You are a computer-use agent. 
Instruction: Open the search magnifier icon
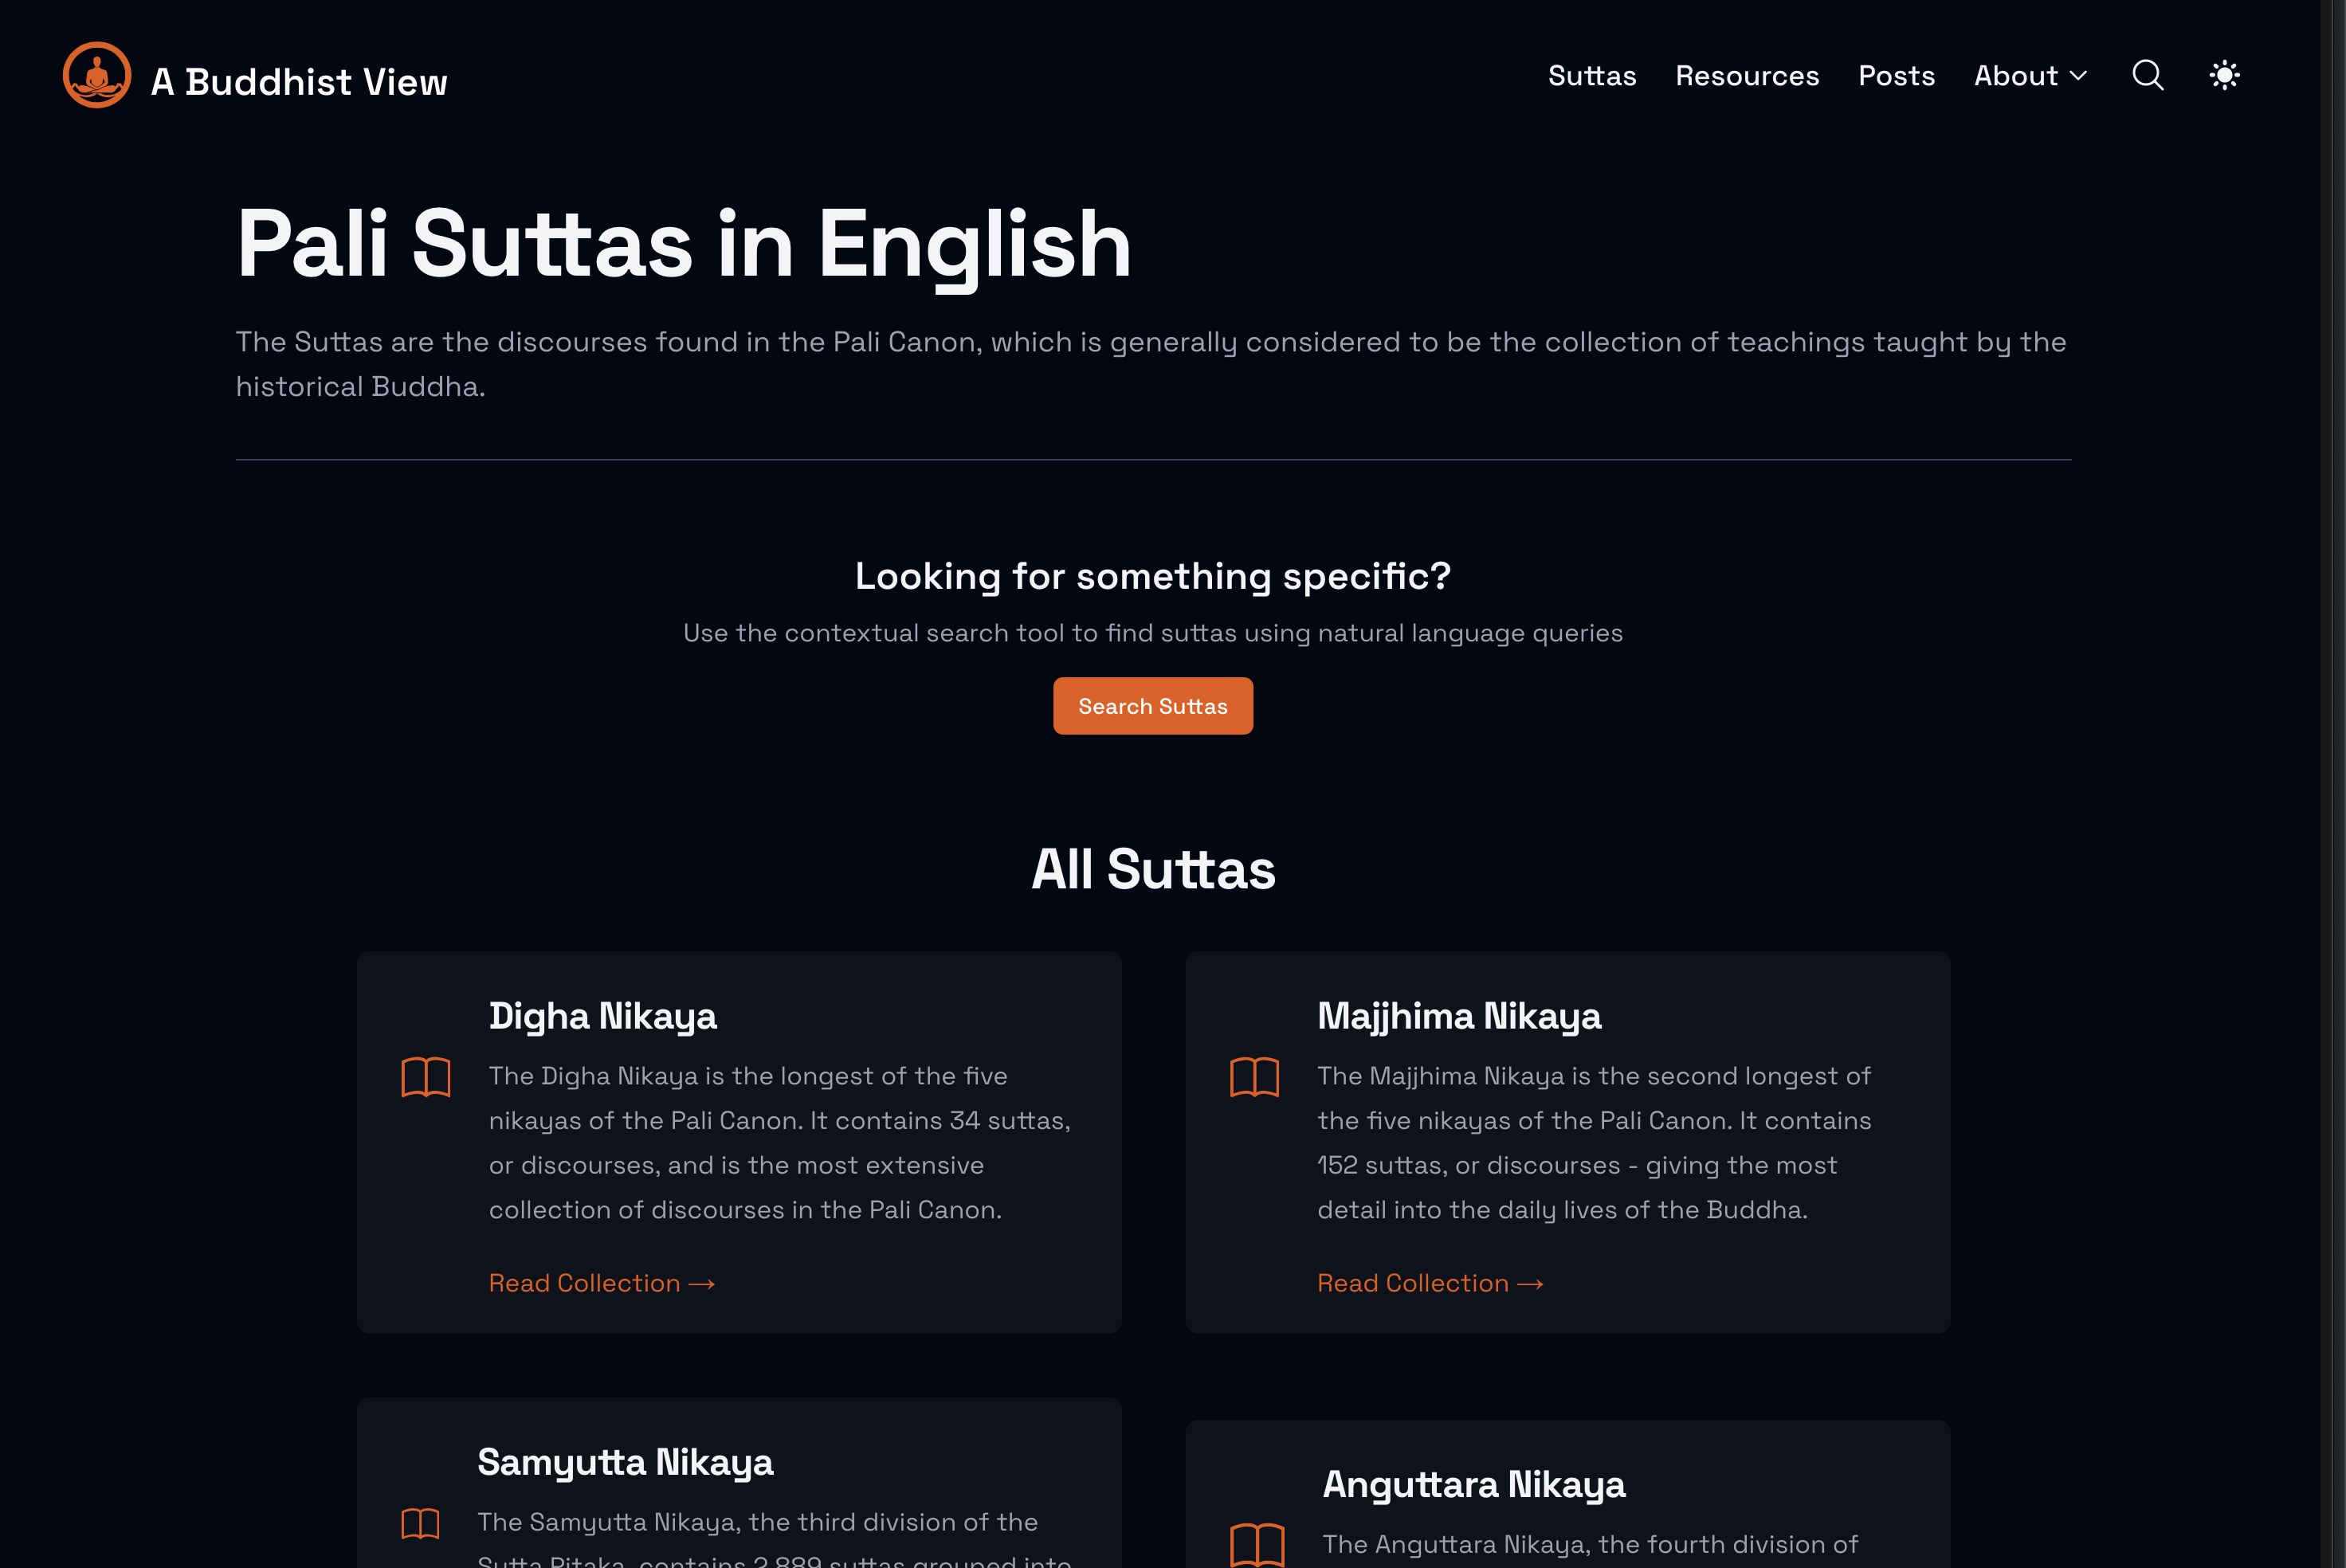(2147, 75)
